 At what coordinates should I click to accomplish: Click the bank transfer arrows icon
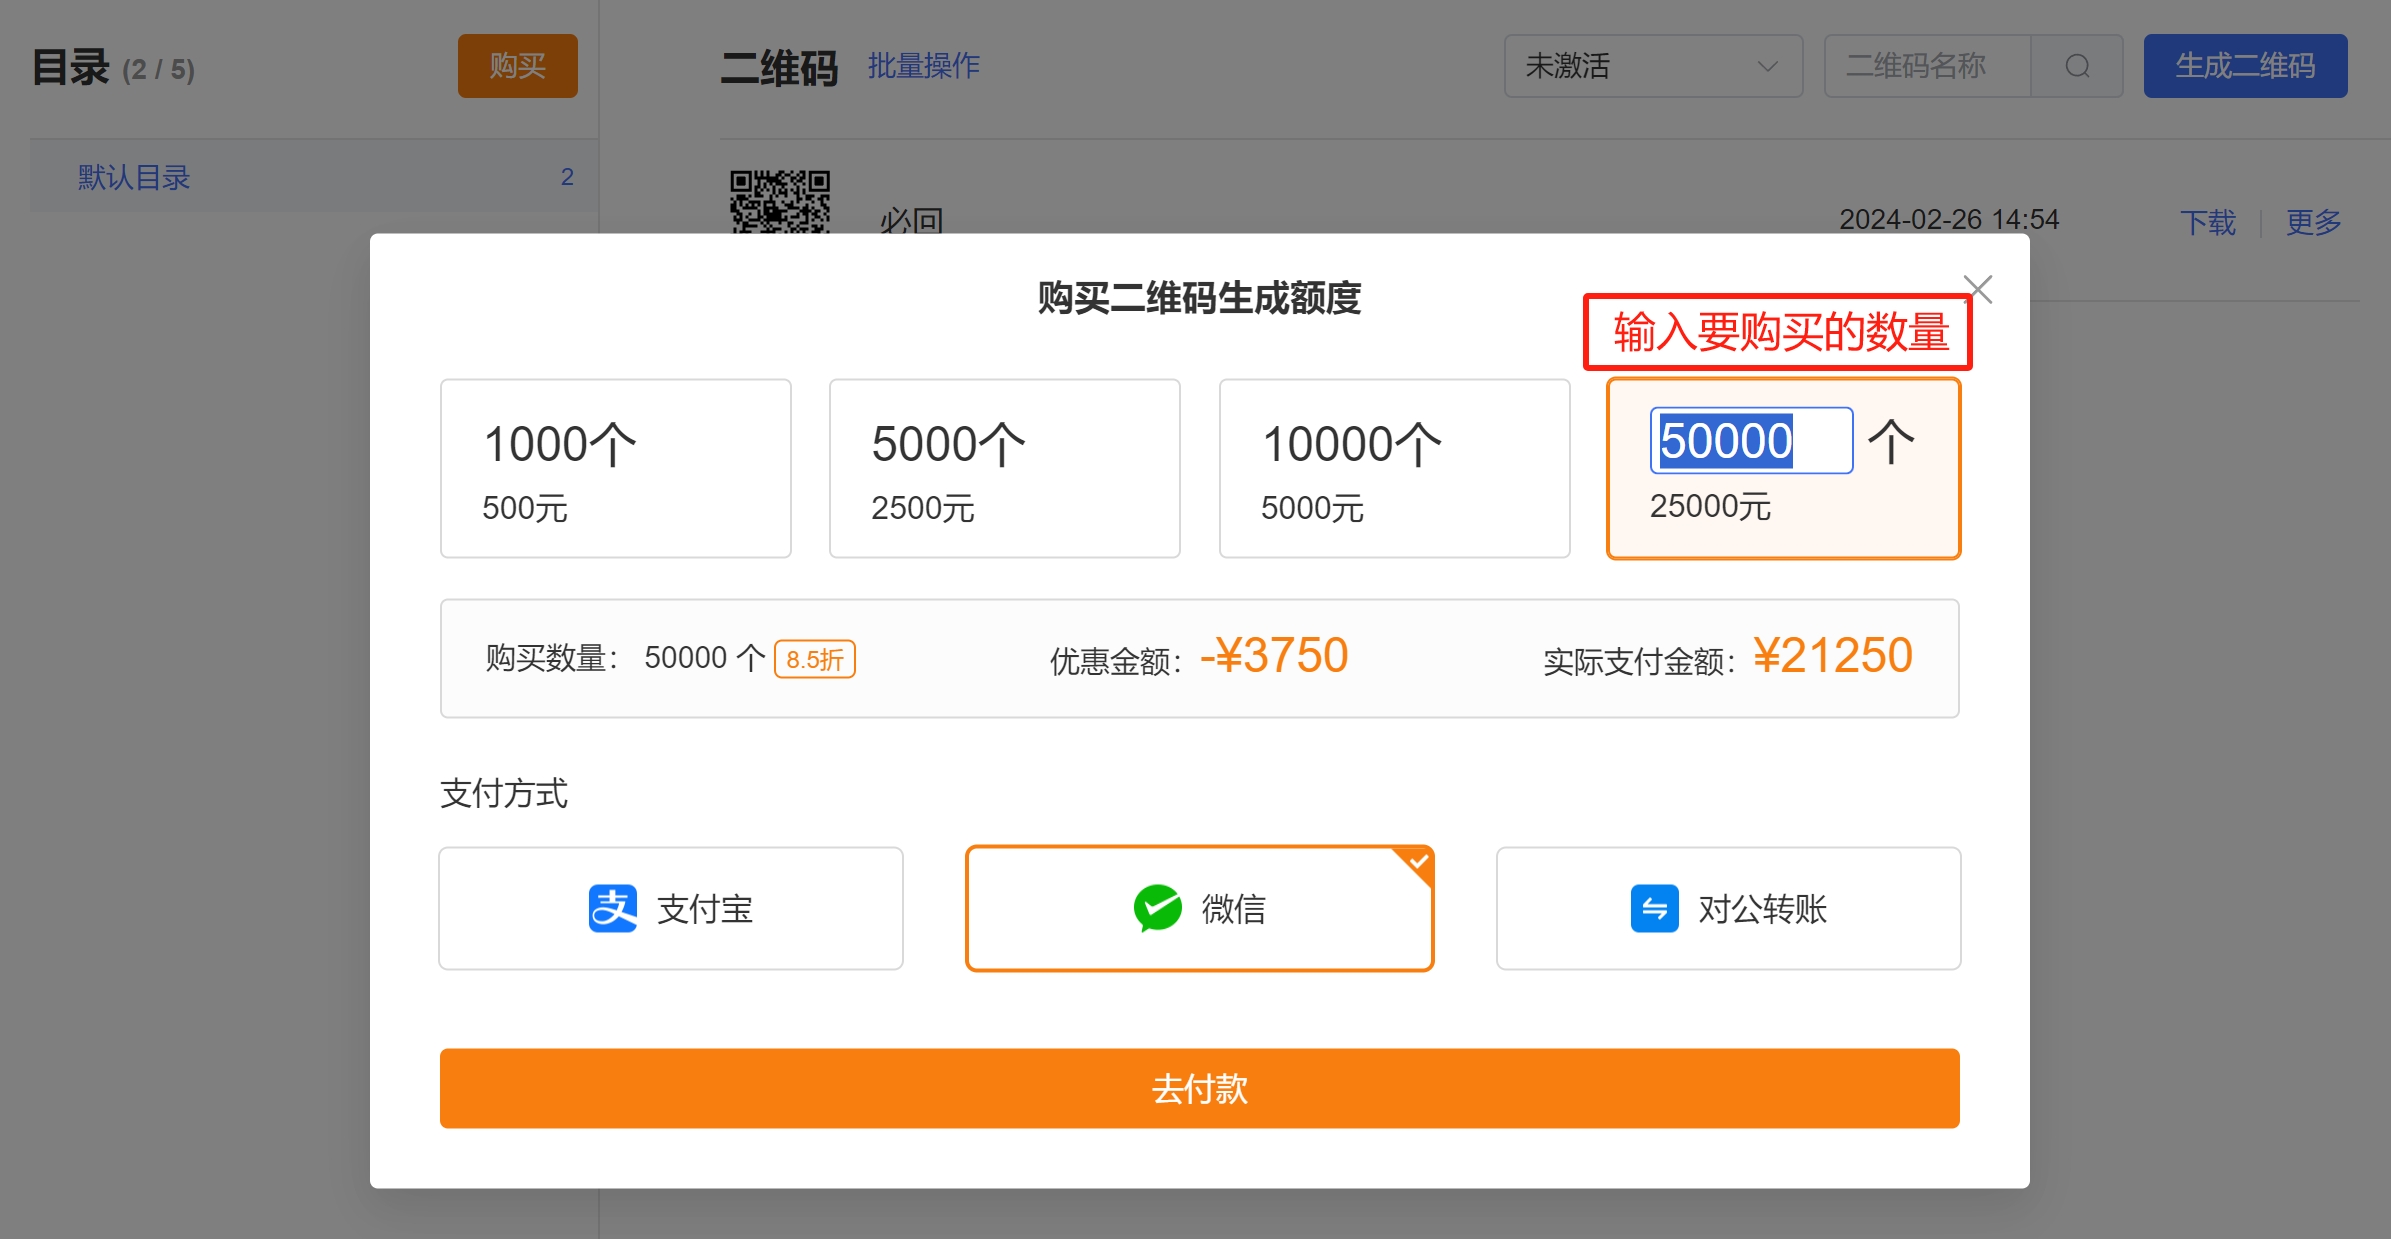(x=1654, y=908)
